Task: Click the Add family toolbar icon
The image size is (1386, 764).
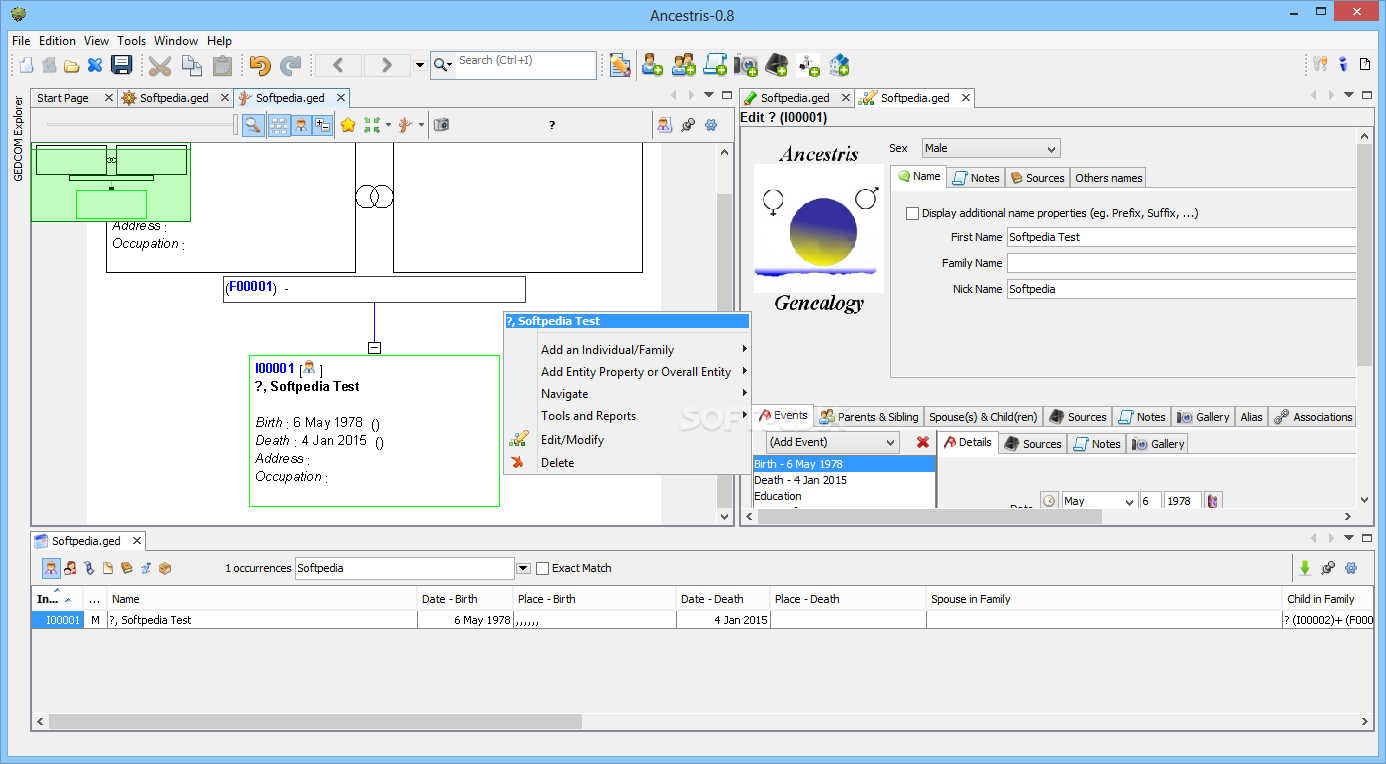Action: click(x=684, y=65)
